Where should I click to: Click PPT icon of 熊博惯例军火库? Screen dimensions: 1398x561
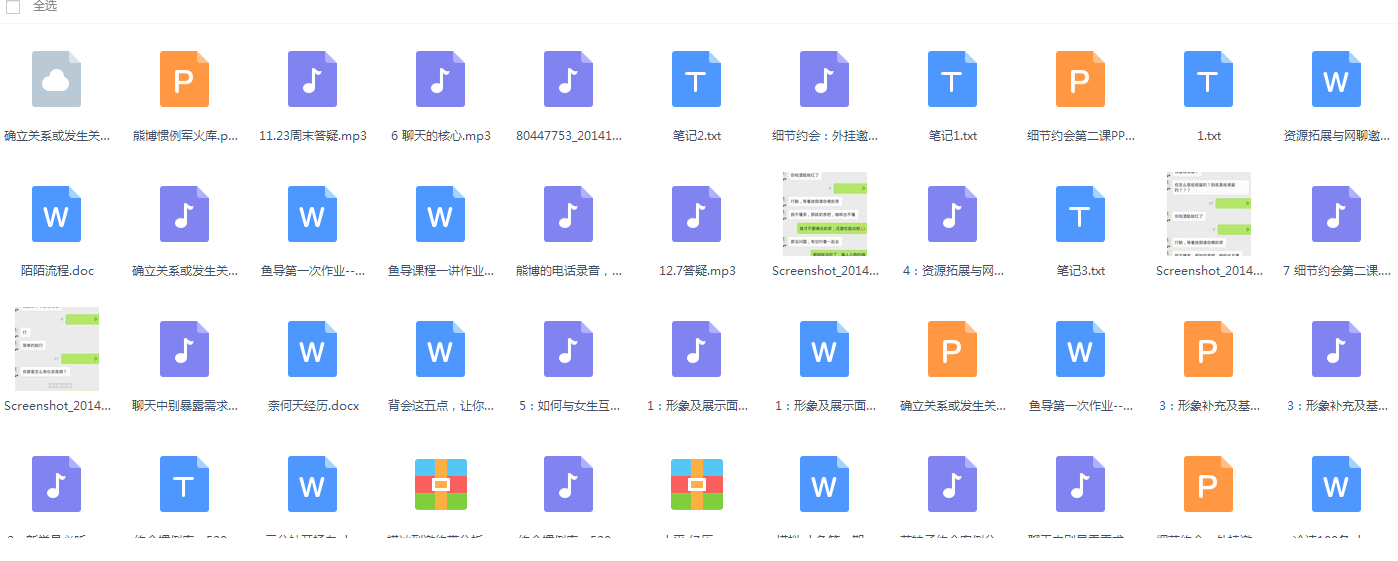pos(184,79)
